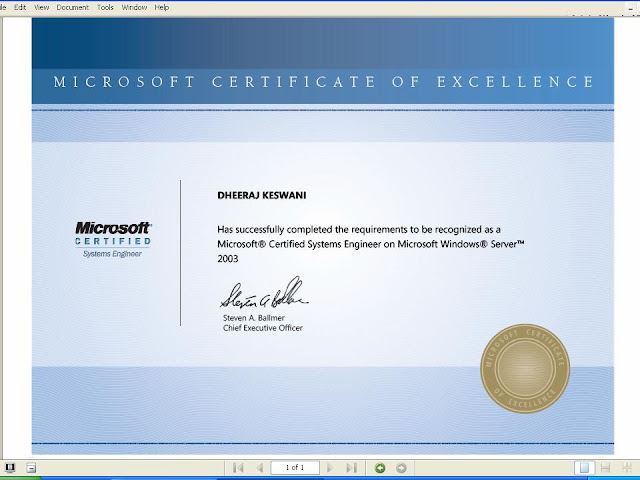Open the View menu

[41, 7]
